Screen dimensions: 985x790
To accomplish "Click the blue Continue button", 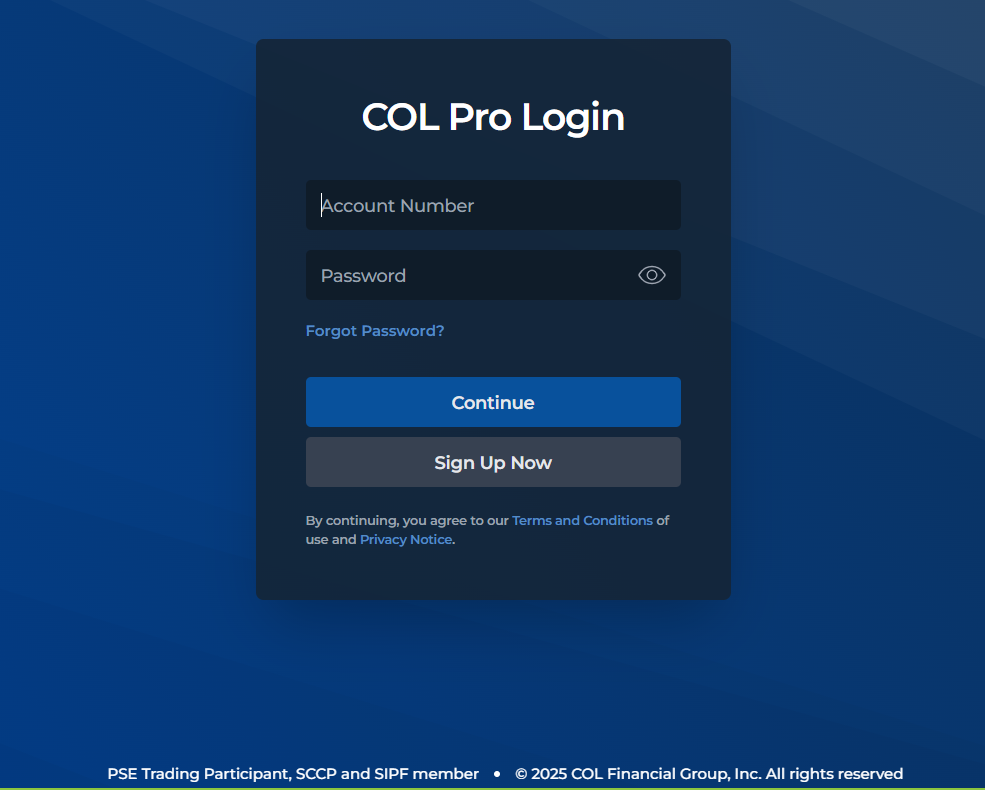I will point(493,402).
